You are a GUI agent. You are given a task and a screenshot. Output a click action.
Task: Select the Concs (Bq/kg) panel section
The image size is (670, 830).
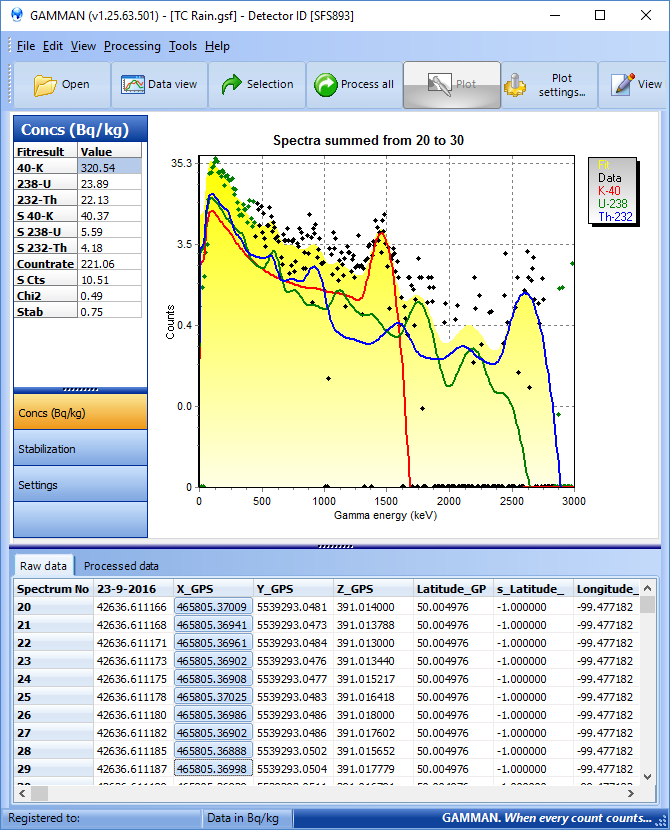(x=80, y=413)
